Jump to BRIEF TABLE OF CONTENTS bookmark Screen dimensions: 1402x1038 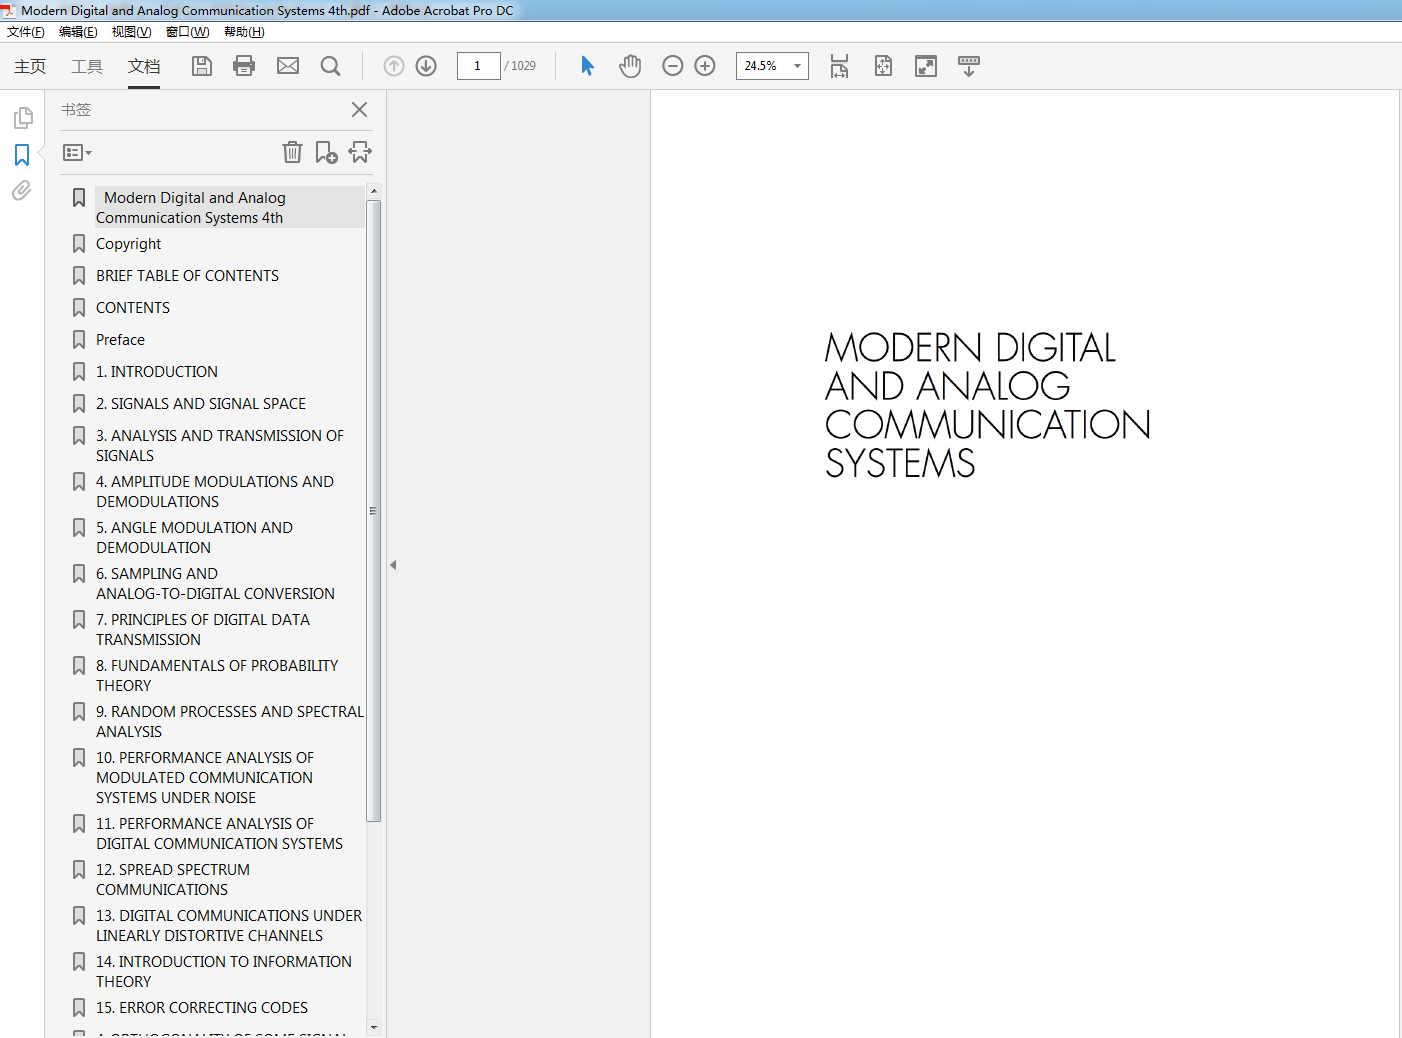pyautogui.click(x=187, y=276)
